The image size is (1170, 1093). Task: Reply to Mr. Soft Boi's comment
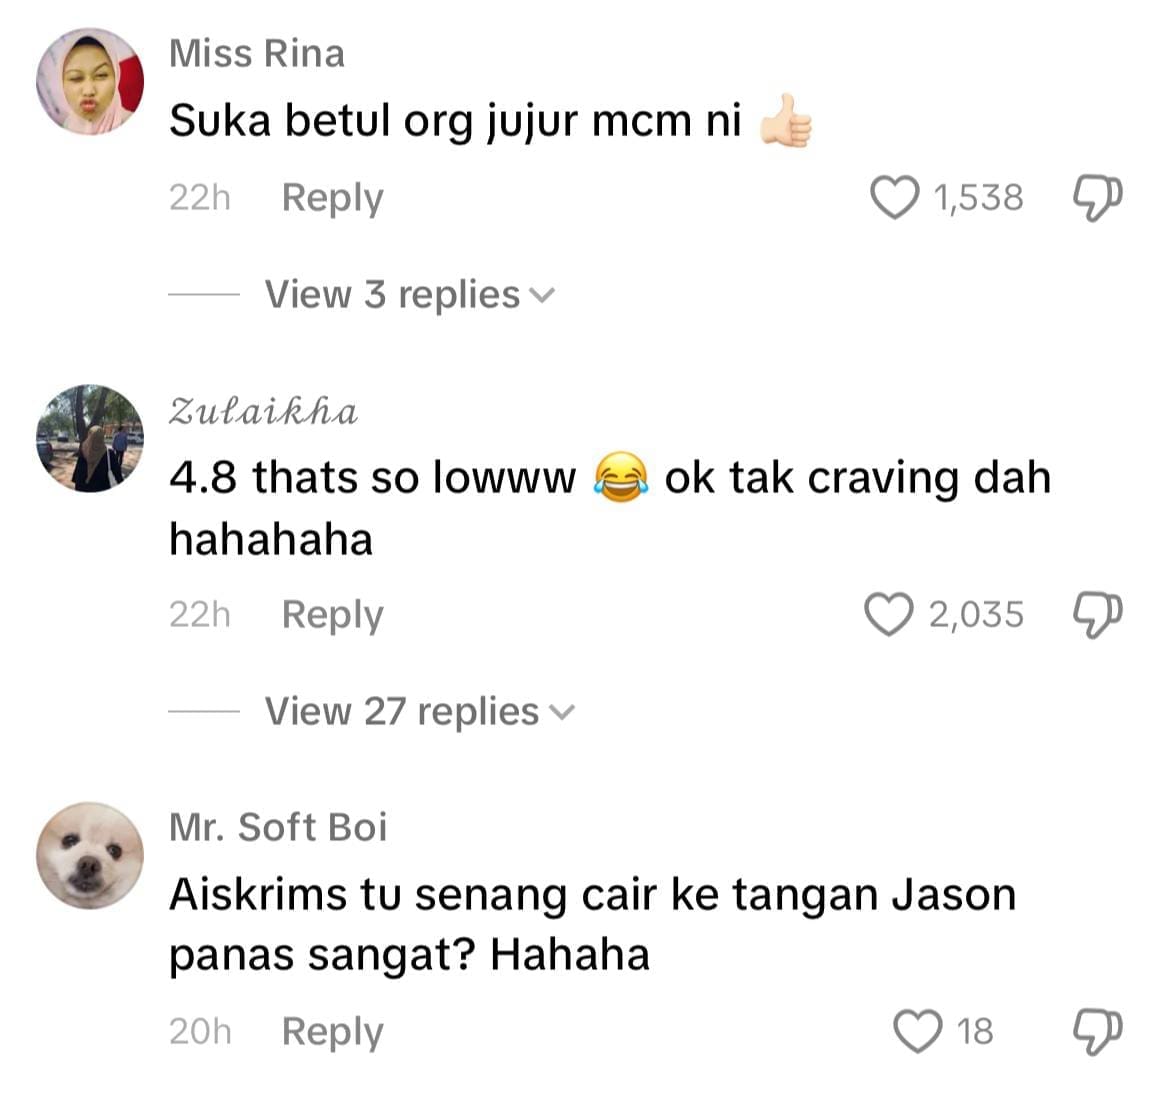[332, 1033]
